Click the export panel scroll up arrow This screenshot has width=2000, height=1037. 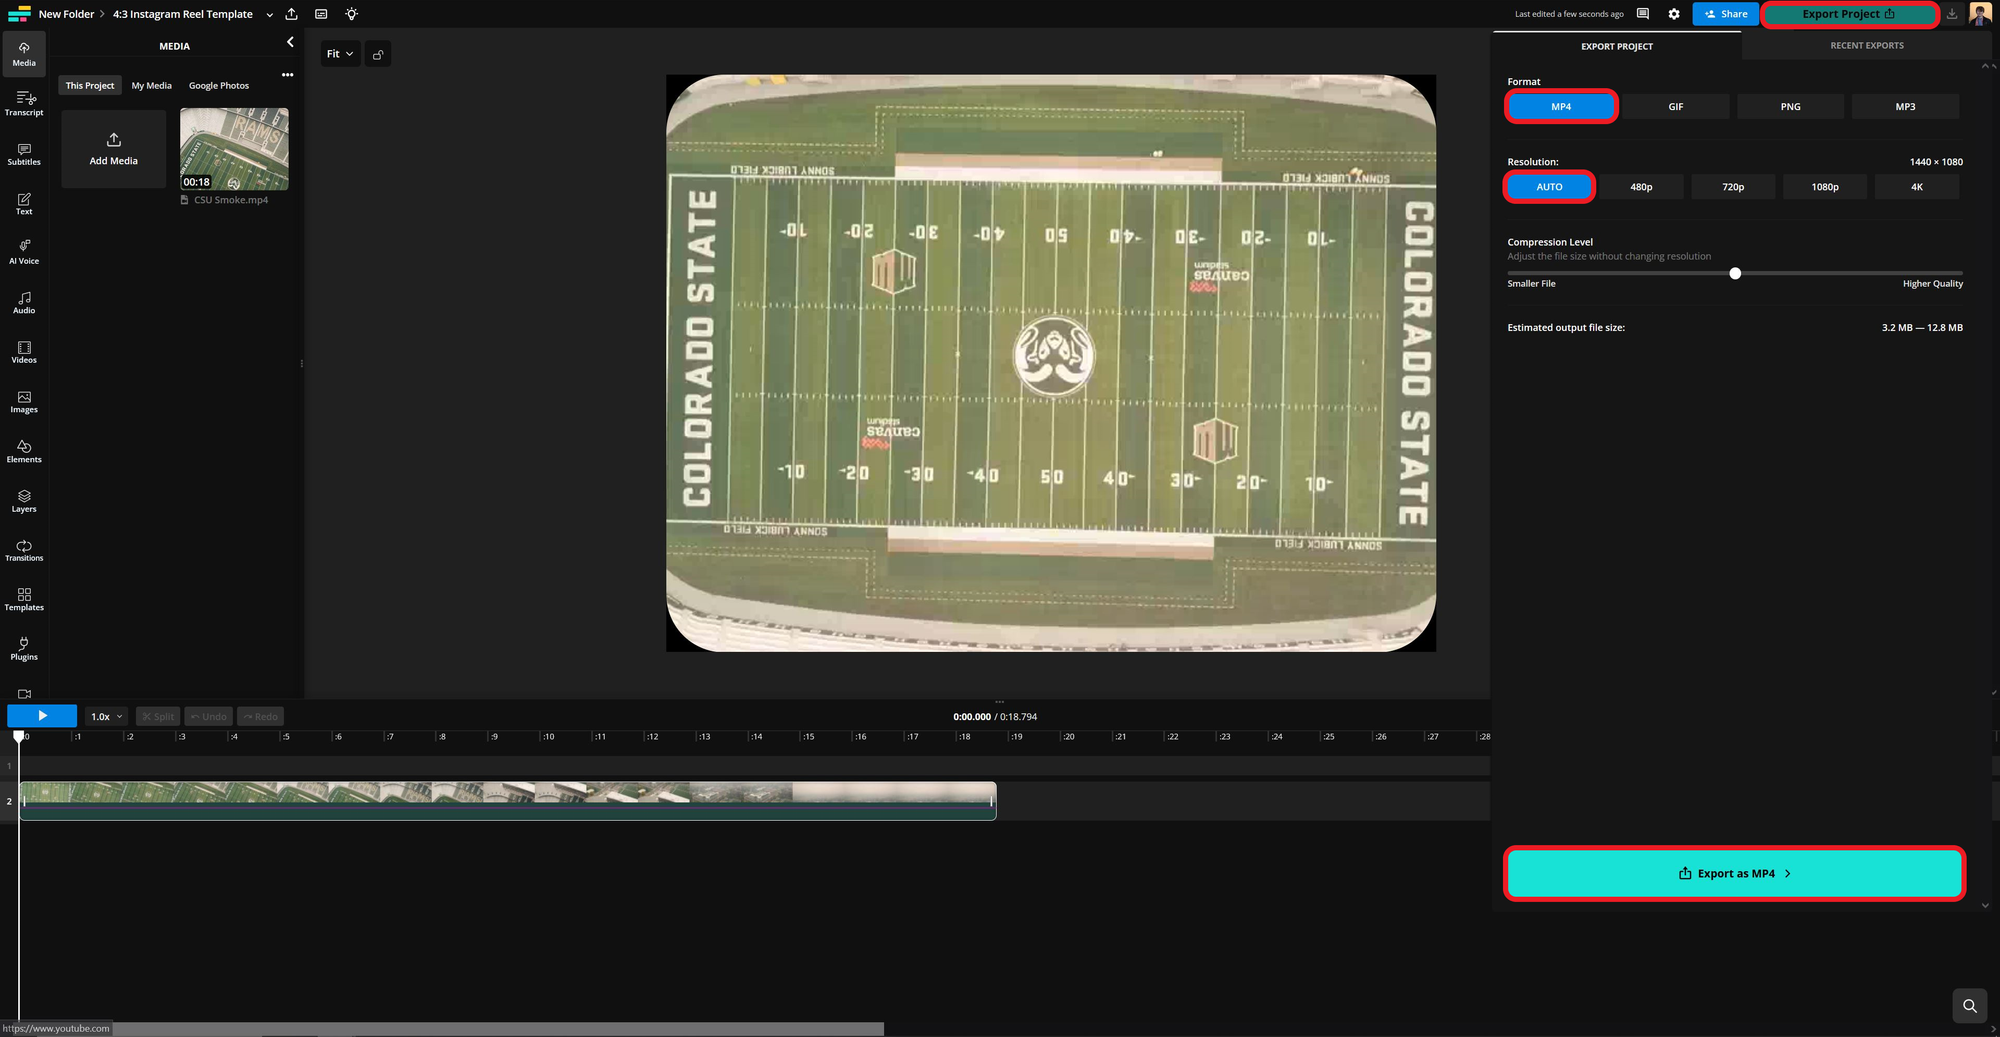tap(1984, 66)
